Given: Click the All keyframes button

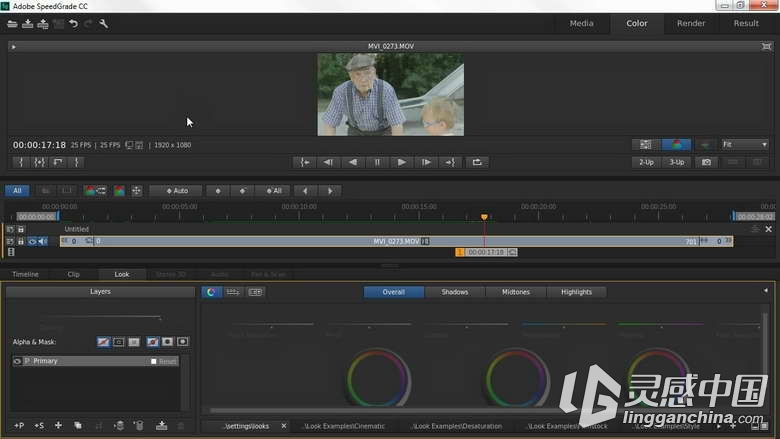Looking at the screenshot, I should (x=274, y=191).
